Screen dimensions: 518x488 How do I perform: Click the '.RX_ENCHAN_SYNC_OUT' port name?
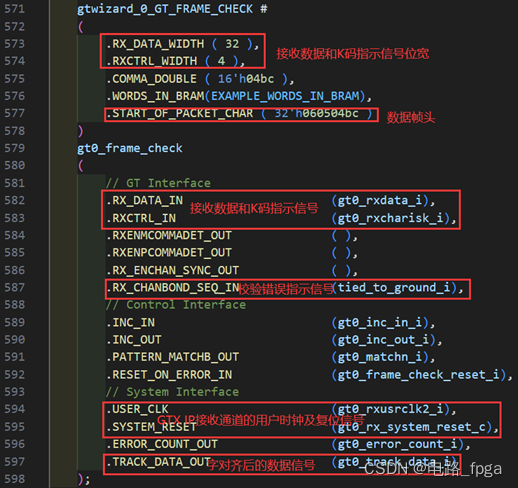pos(173,270)
